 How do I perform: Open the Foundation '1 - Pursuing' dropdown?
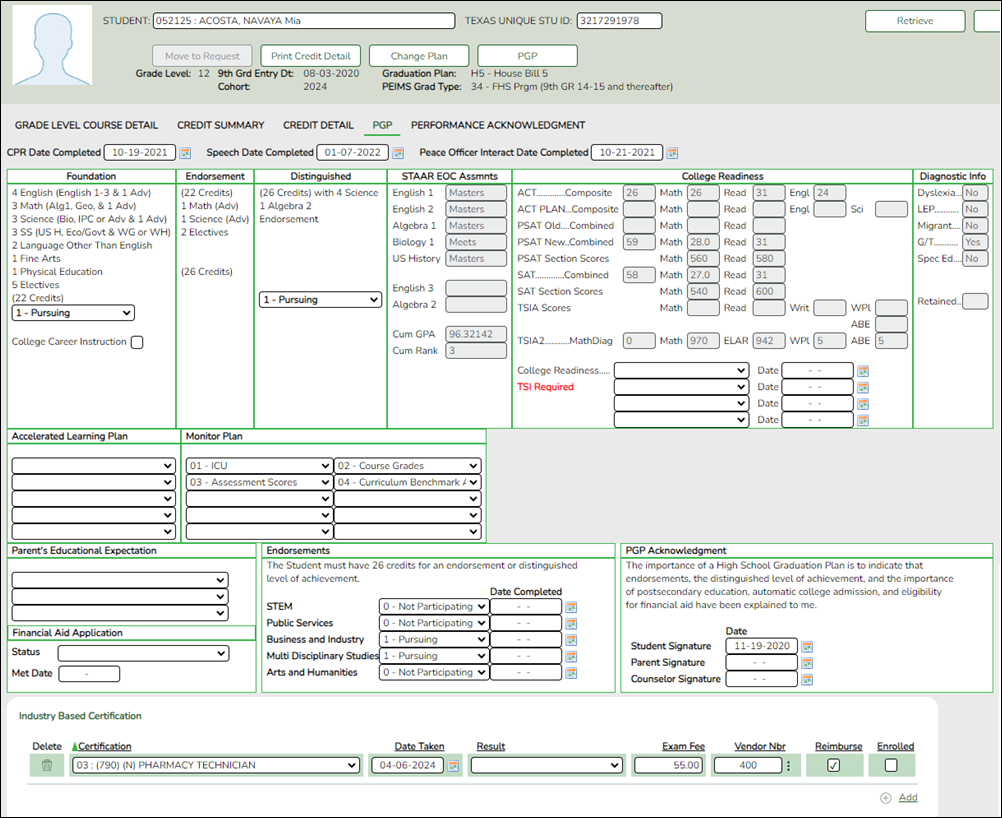pyautogui.click(x=72, y=313)
